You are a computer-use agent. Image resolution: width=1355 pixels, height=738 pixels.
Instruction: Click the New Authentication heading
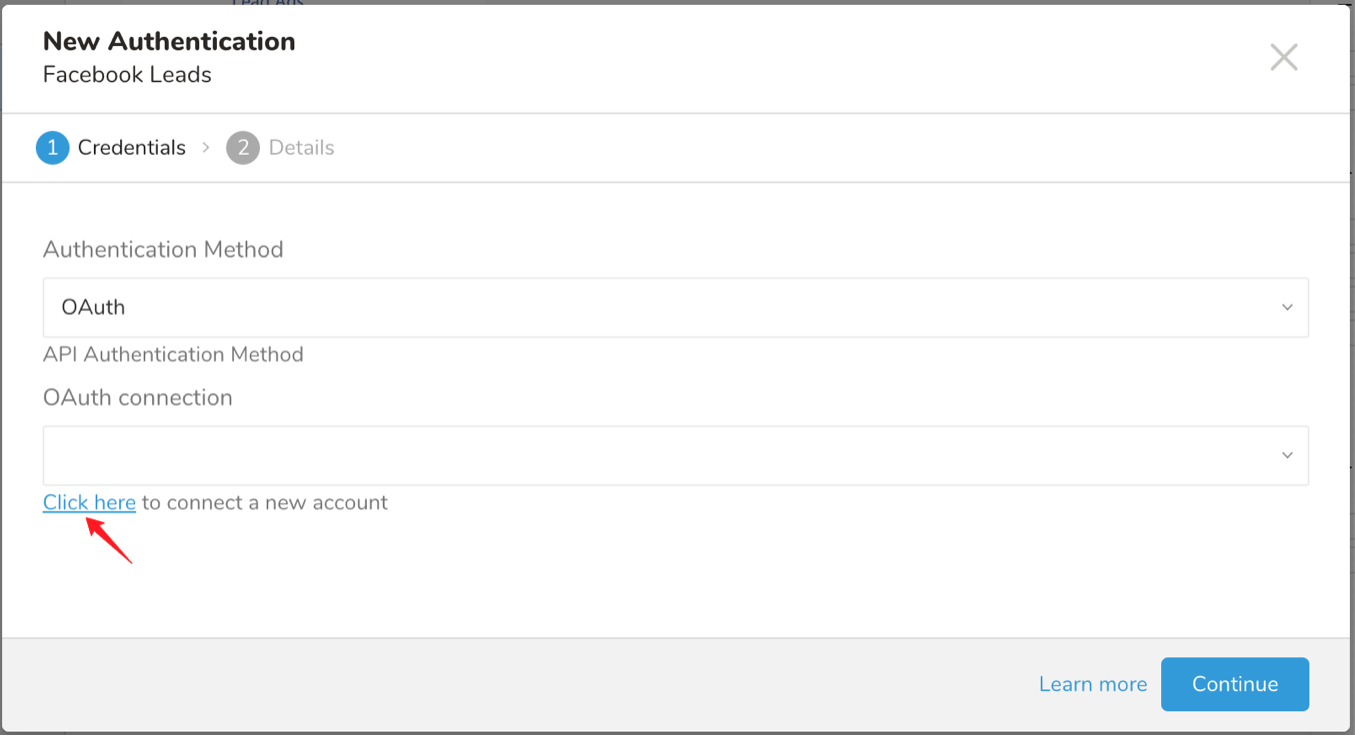click(x=169, y=42)
